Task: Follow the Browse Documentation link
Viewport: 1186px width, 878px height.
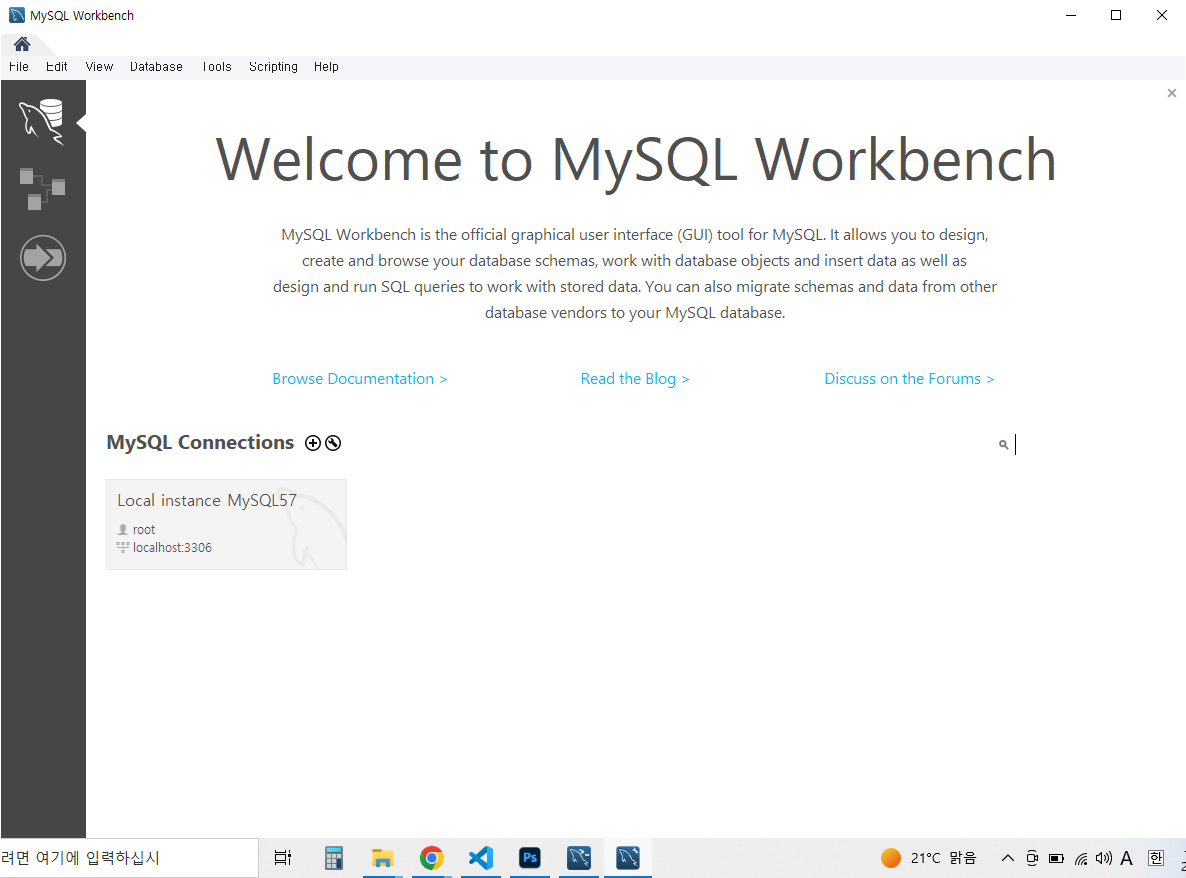Action: [360, 379]
